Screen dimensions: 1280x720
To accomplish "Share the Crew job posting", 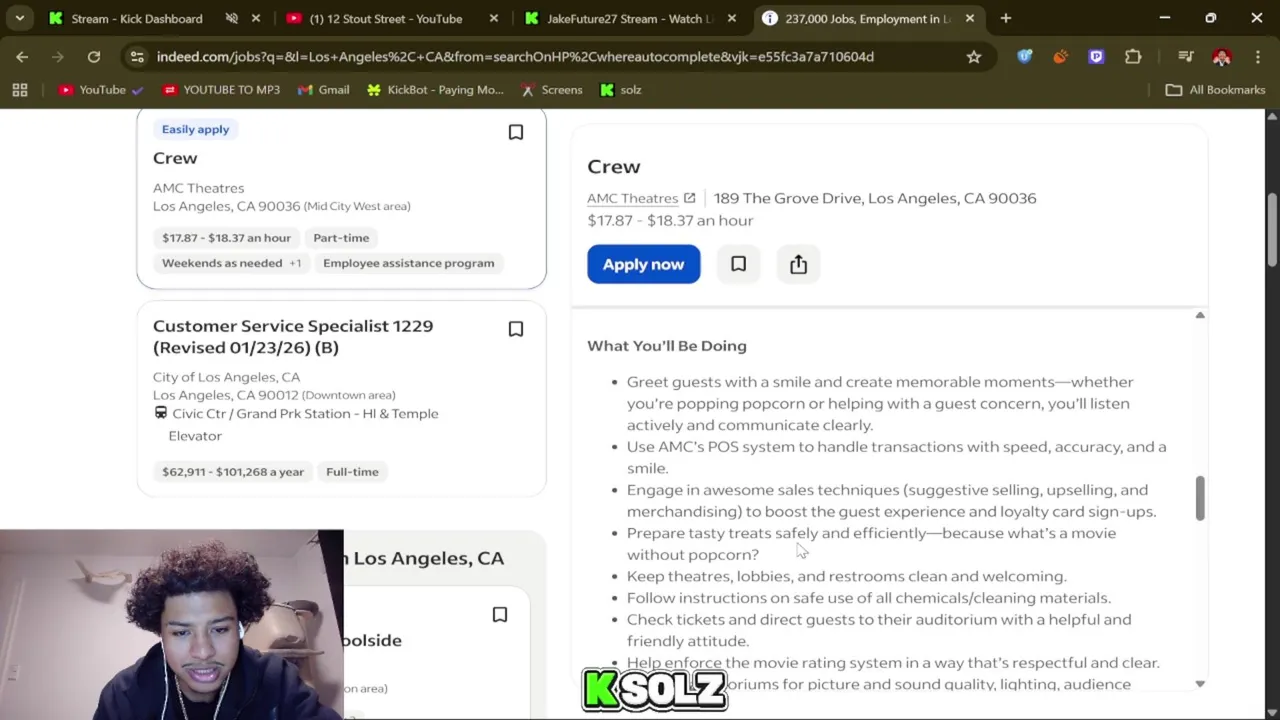I will tap(798, 264).
